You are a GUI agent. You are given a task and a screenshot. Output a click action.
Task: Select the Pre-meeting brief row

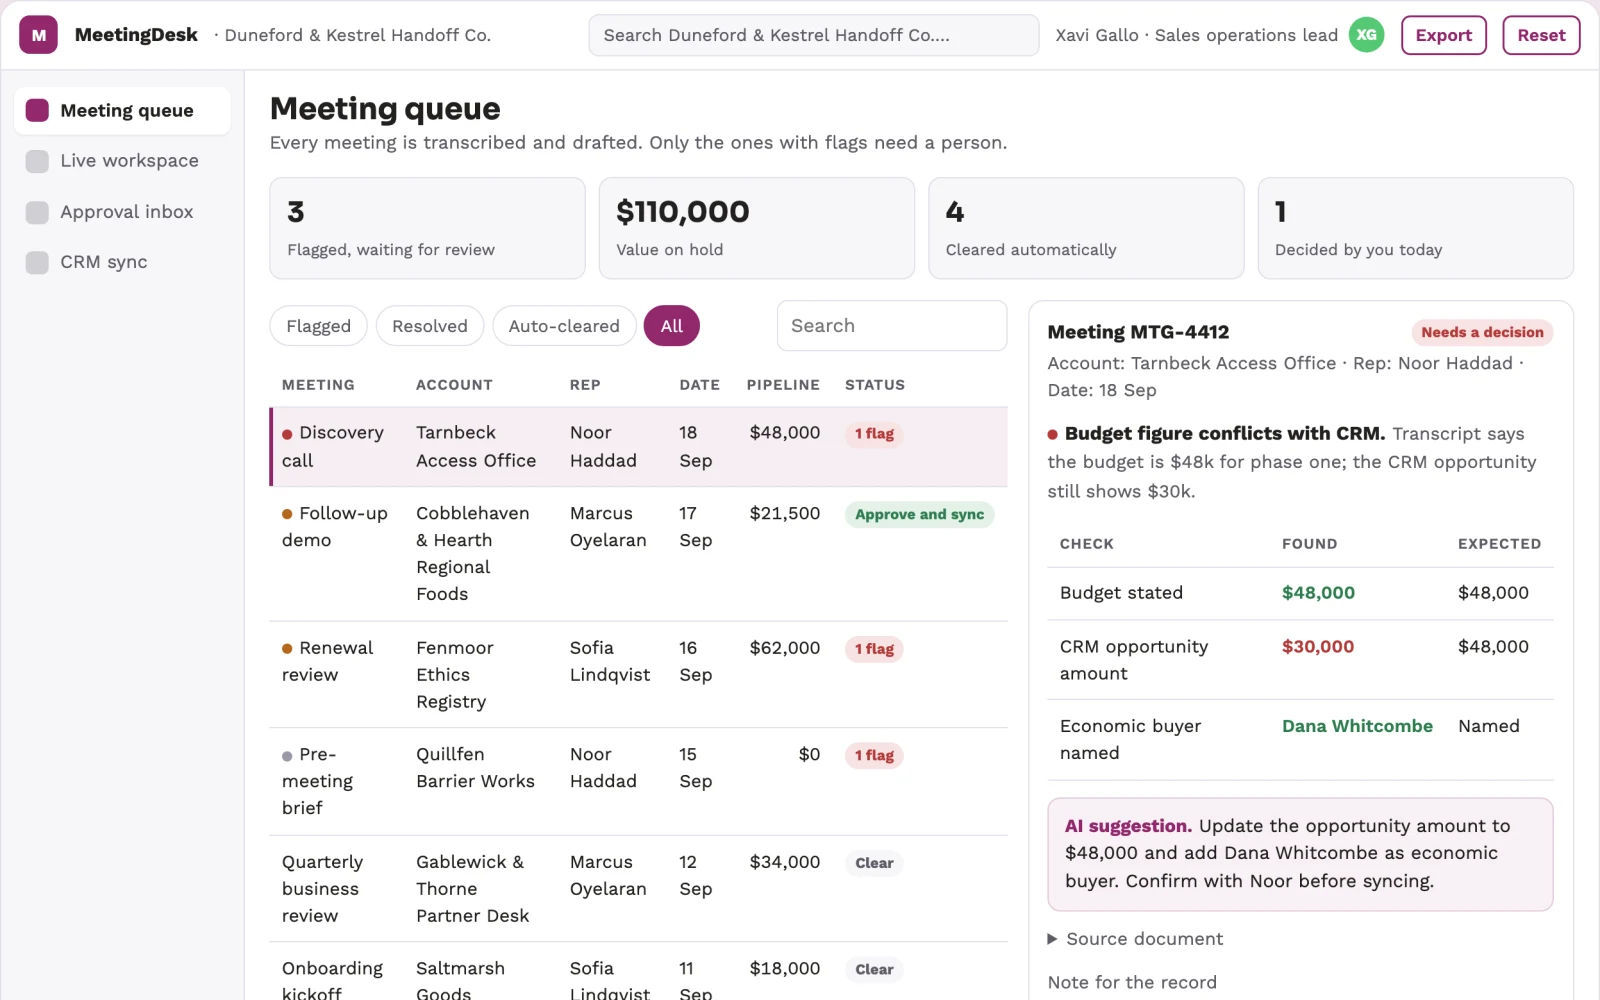[638, 782]
